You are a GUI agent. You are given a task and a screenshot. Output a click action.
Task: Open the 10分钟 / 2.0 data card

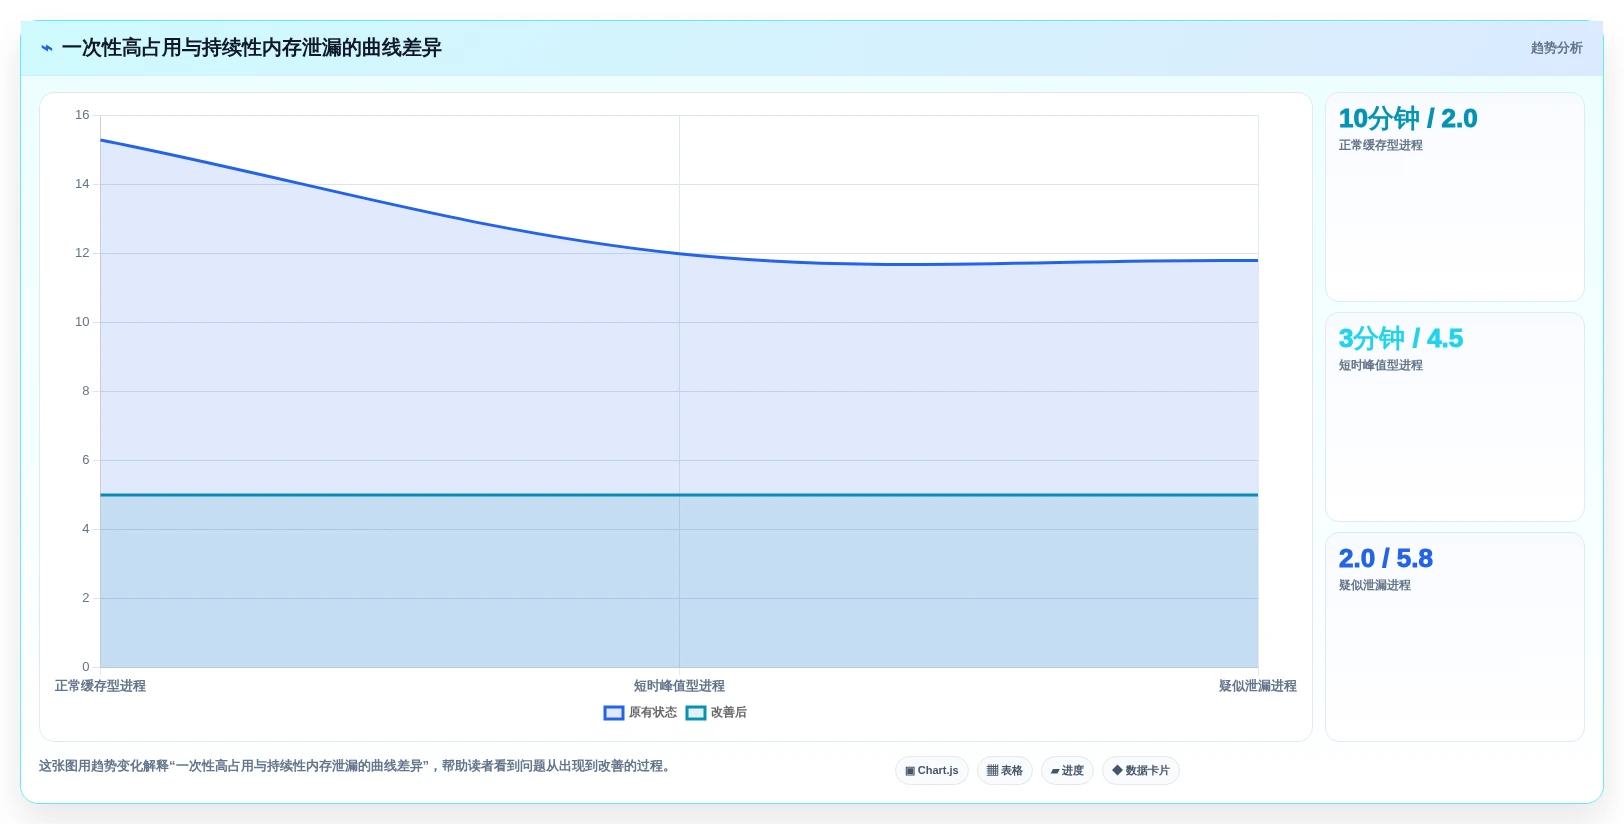(1454, 197)
